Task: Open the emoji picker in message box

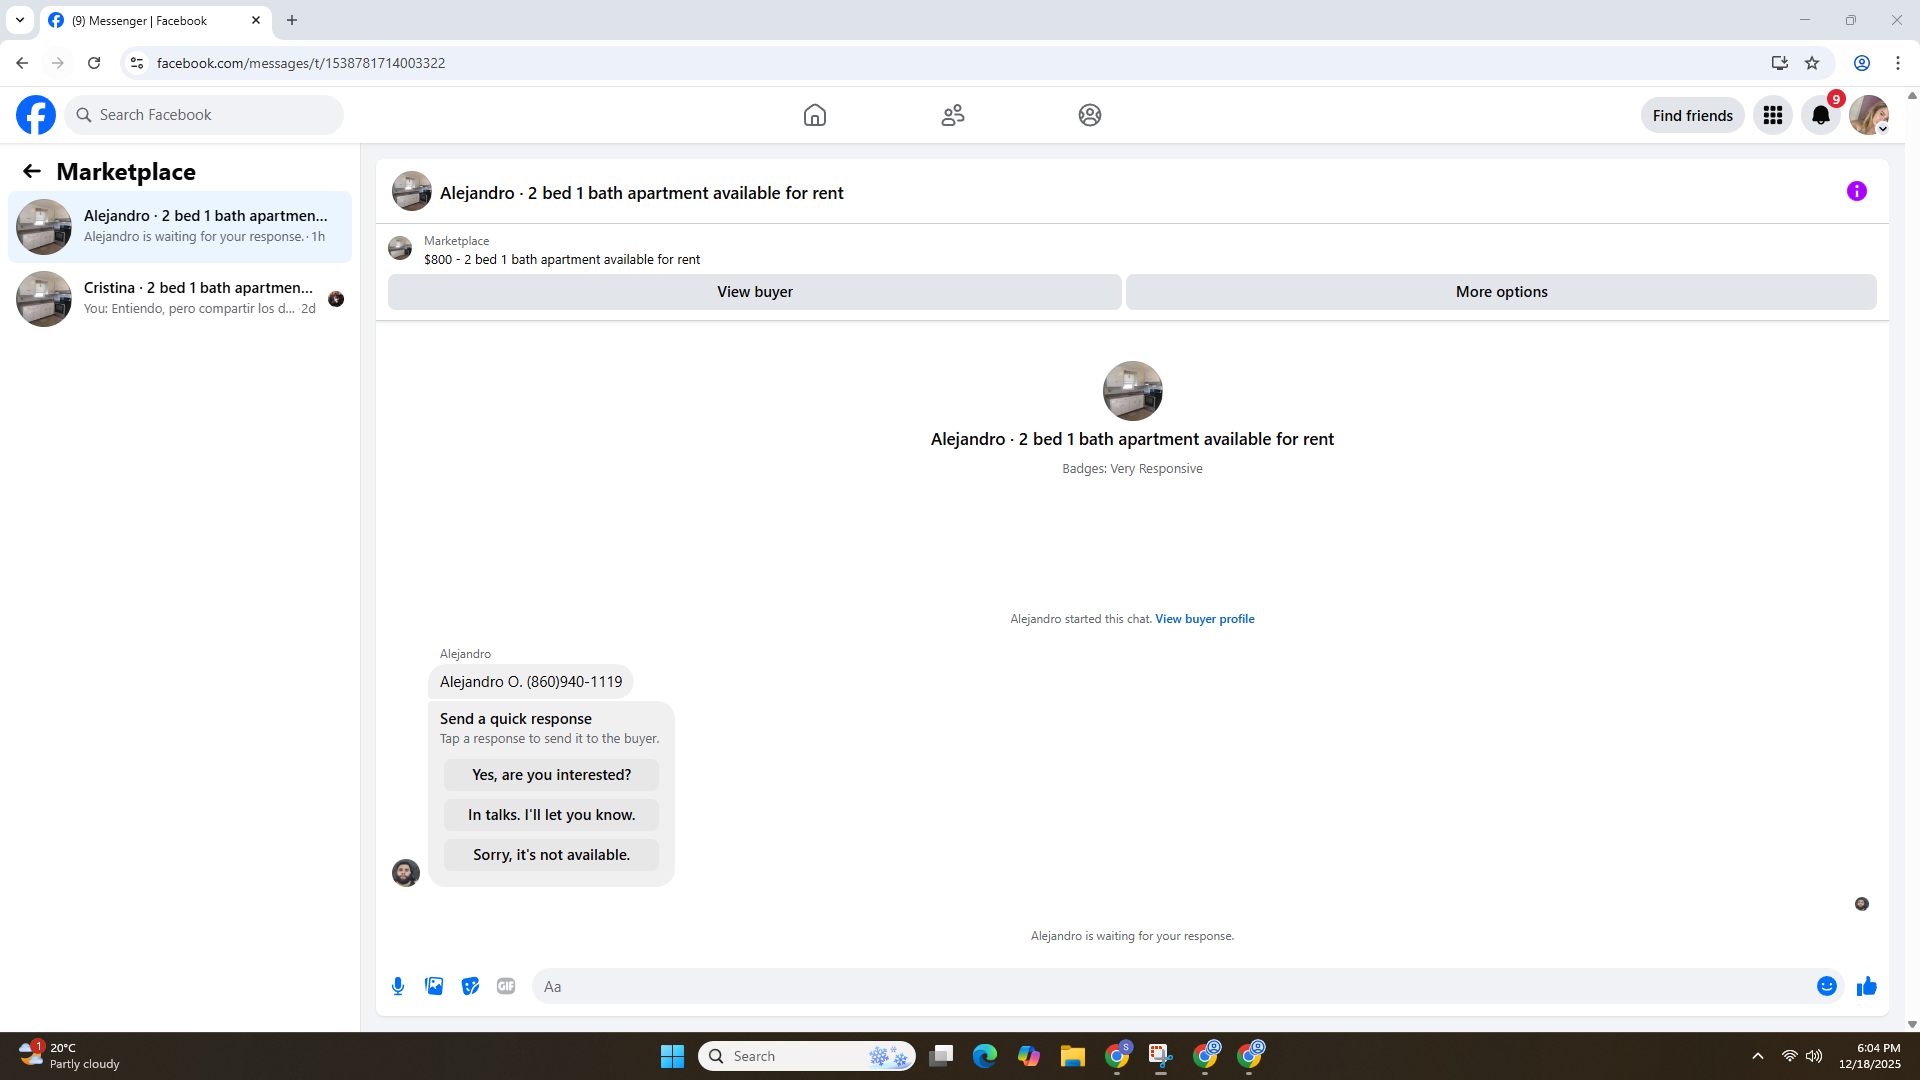Action: pyautogui.click(x=1827, y=986)
